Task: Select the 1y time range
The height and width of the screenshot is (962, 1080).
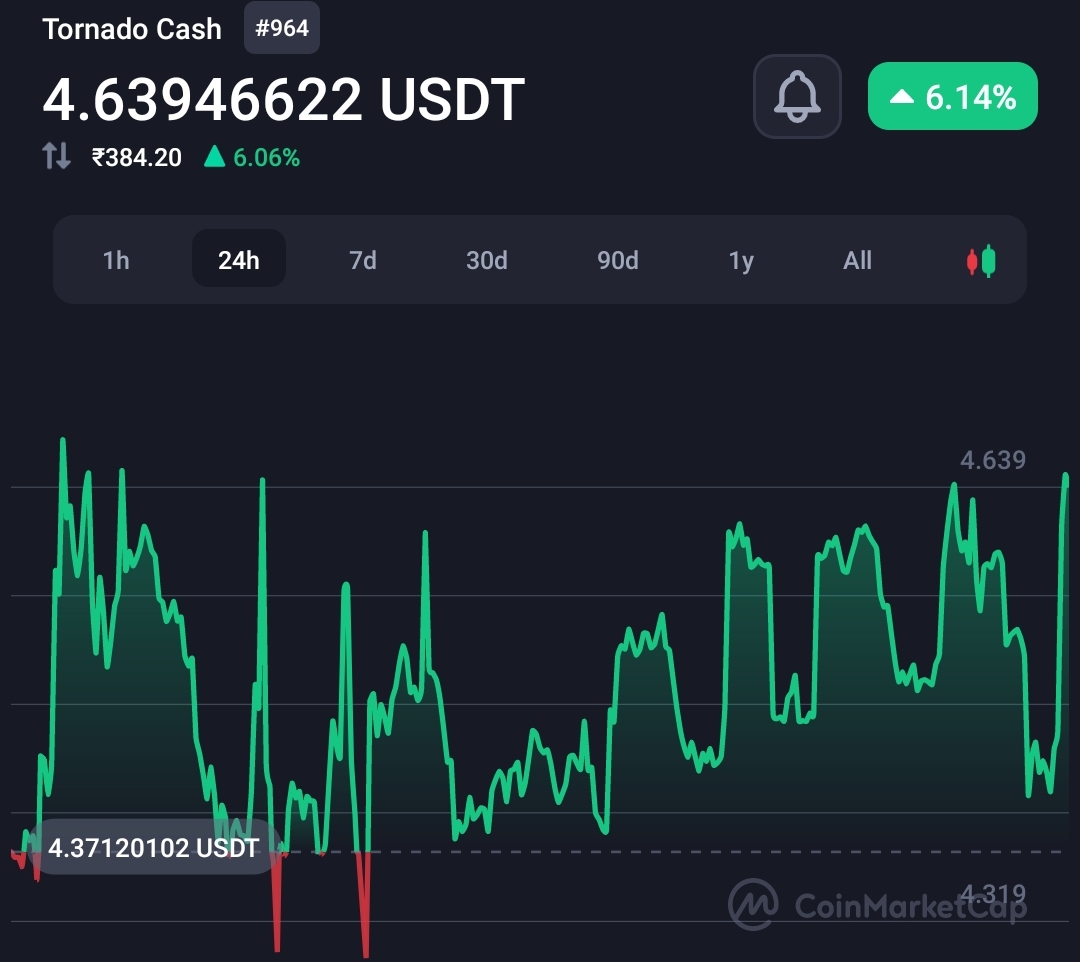Action: coord(741,260)
